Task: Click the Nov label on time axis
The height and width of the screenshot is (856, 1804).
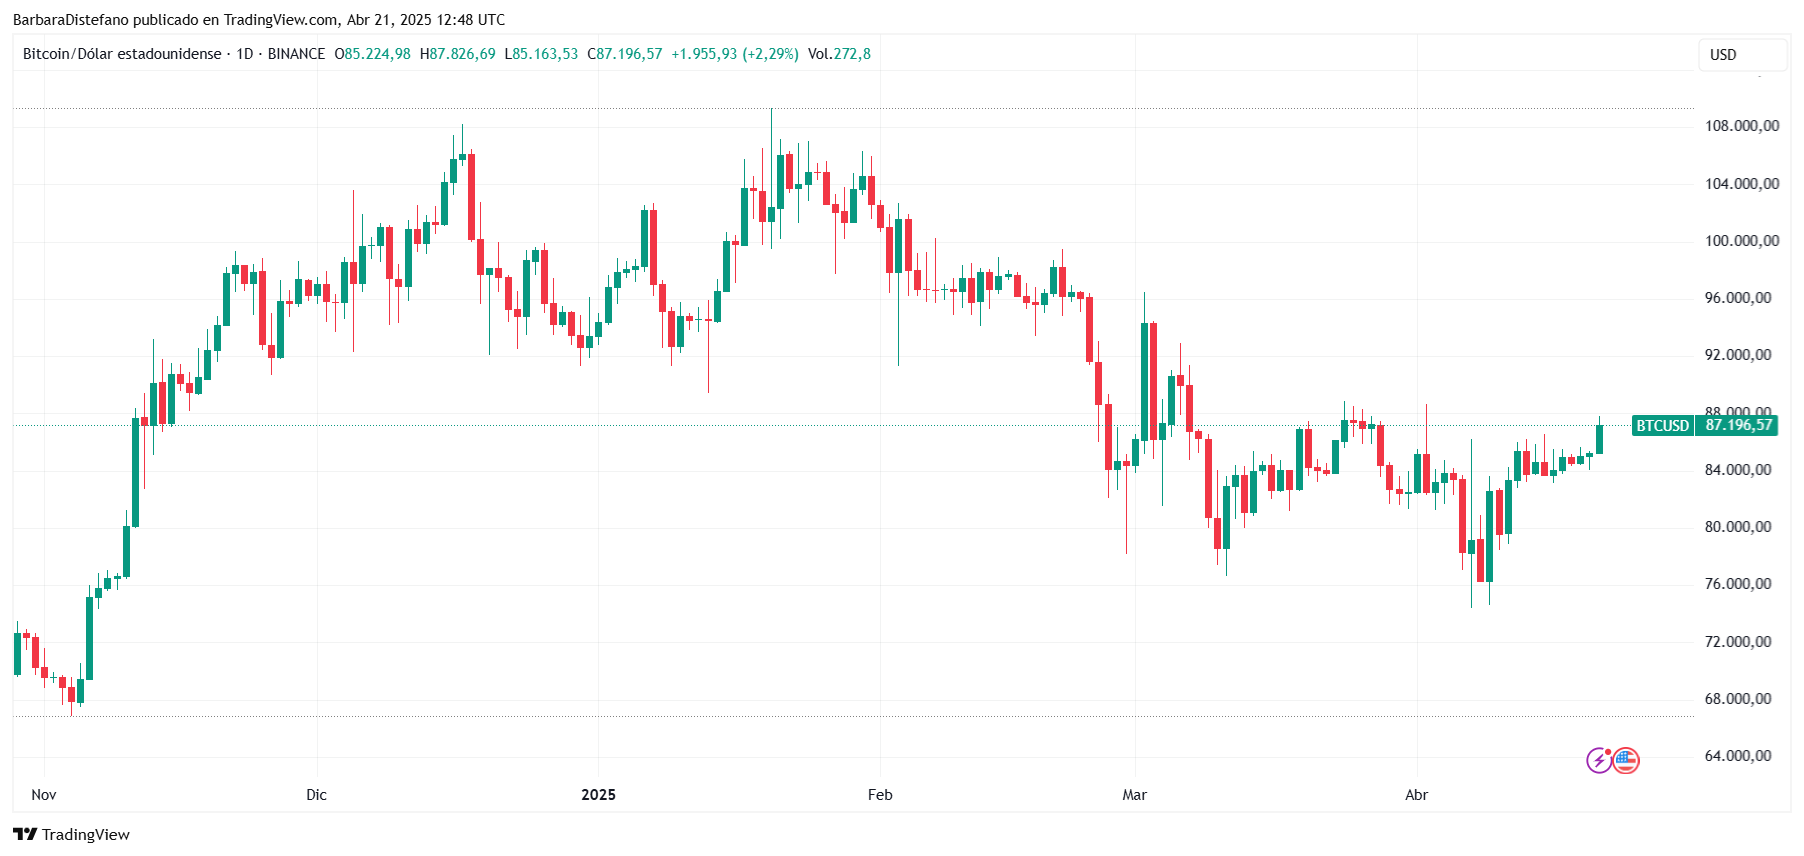Action: 44,795
